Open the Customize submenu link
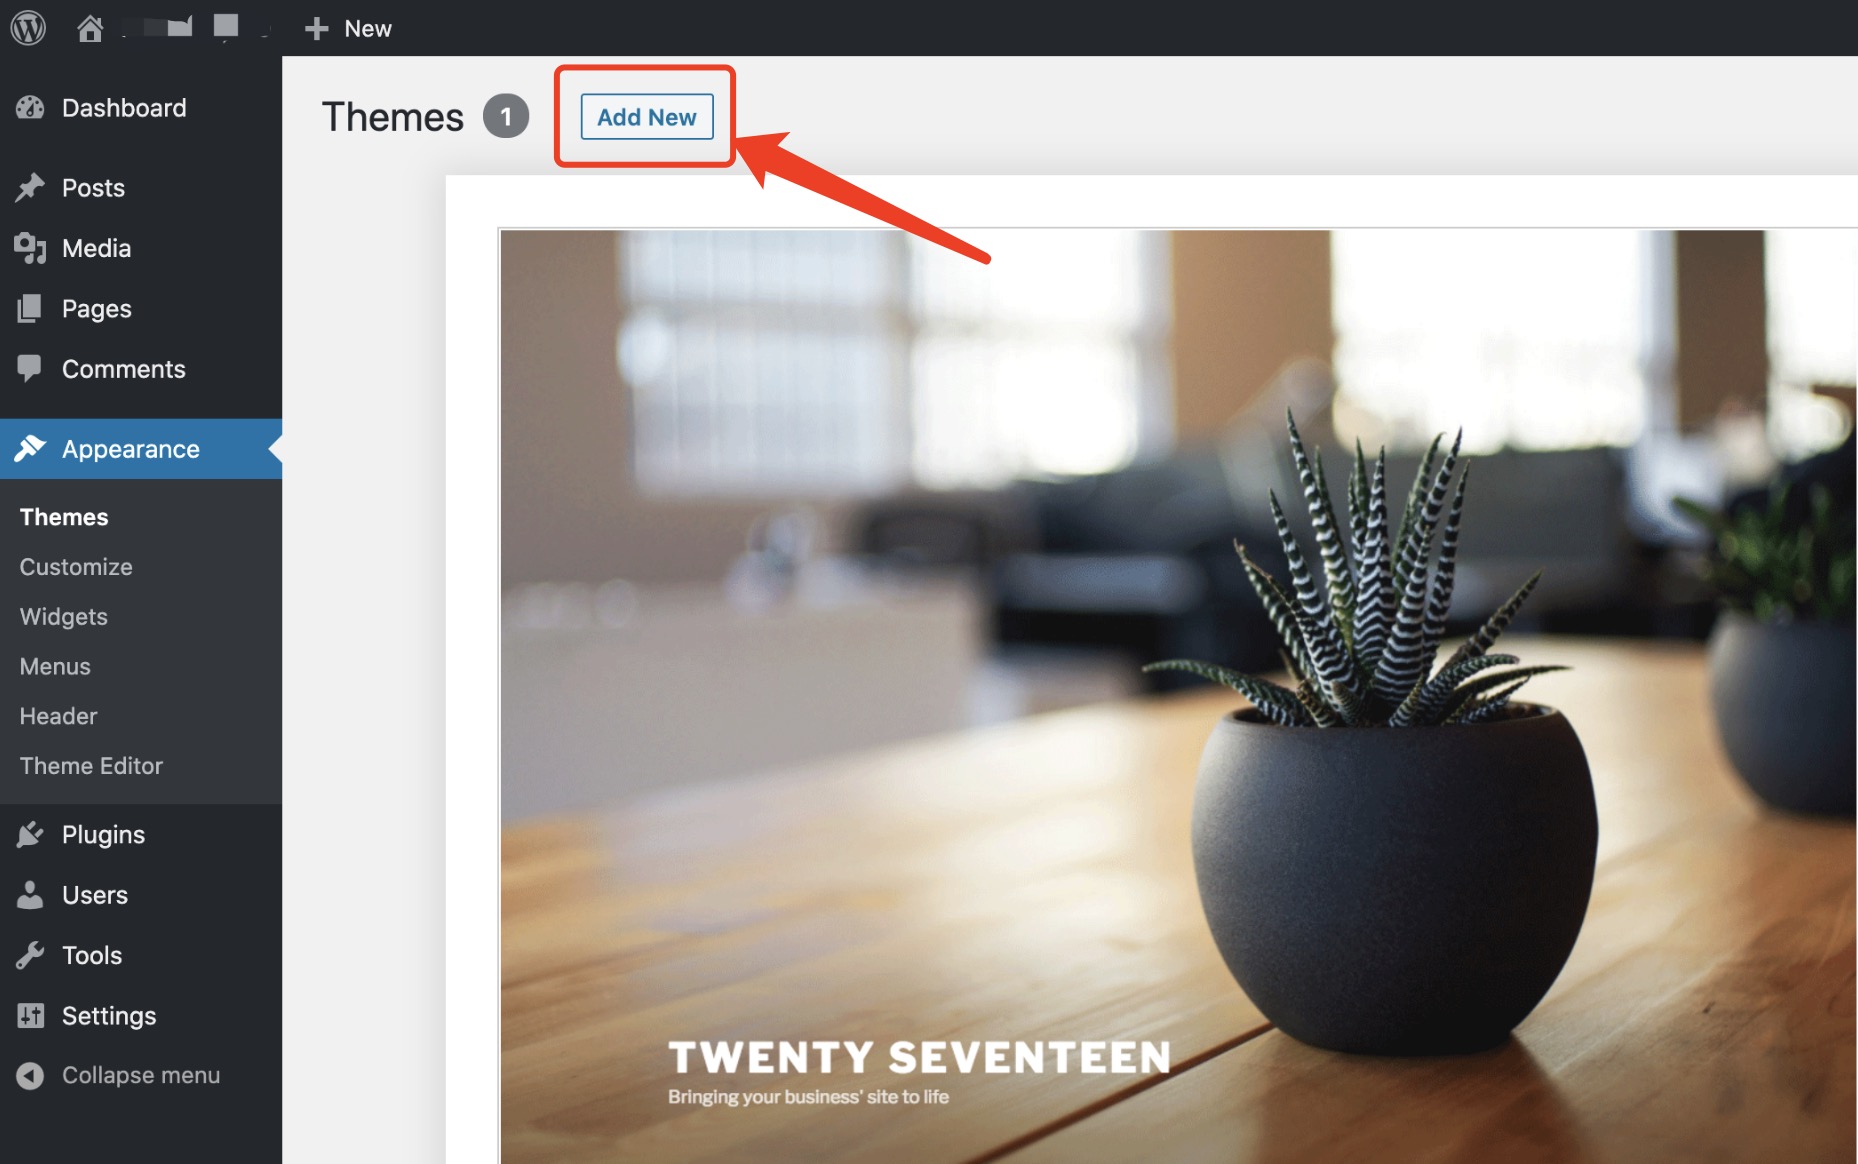The height and width of the screenshot is (1164, 1858). [x=76, y=567]
